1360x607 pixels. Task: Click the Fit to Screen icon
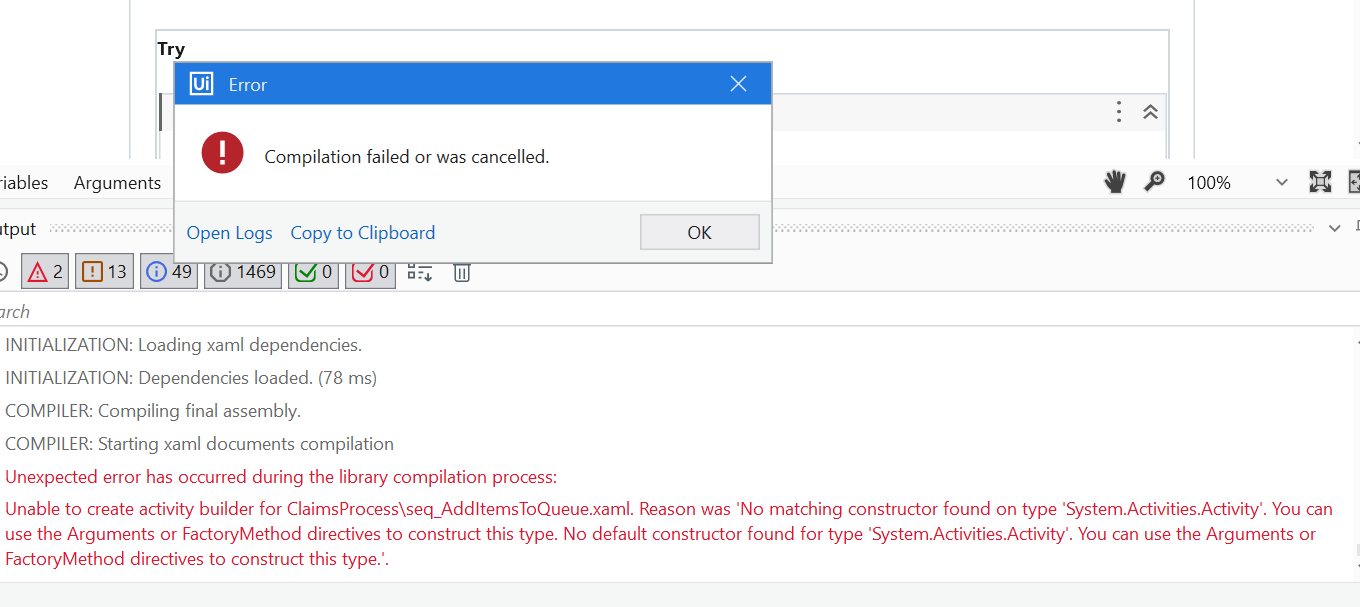pos(1320,182)
